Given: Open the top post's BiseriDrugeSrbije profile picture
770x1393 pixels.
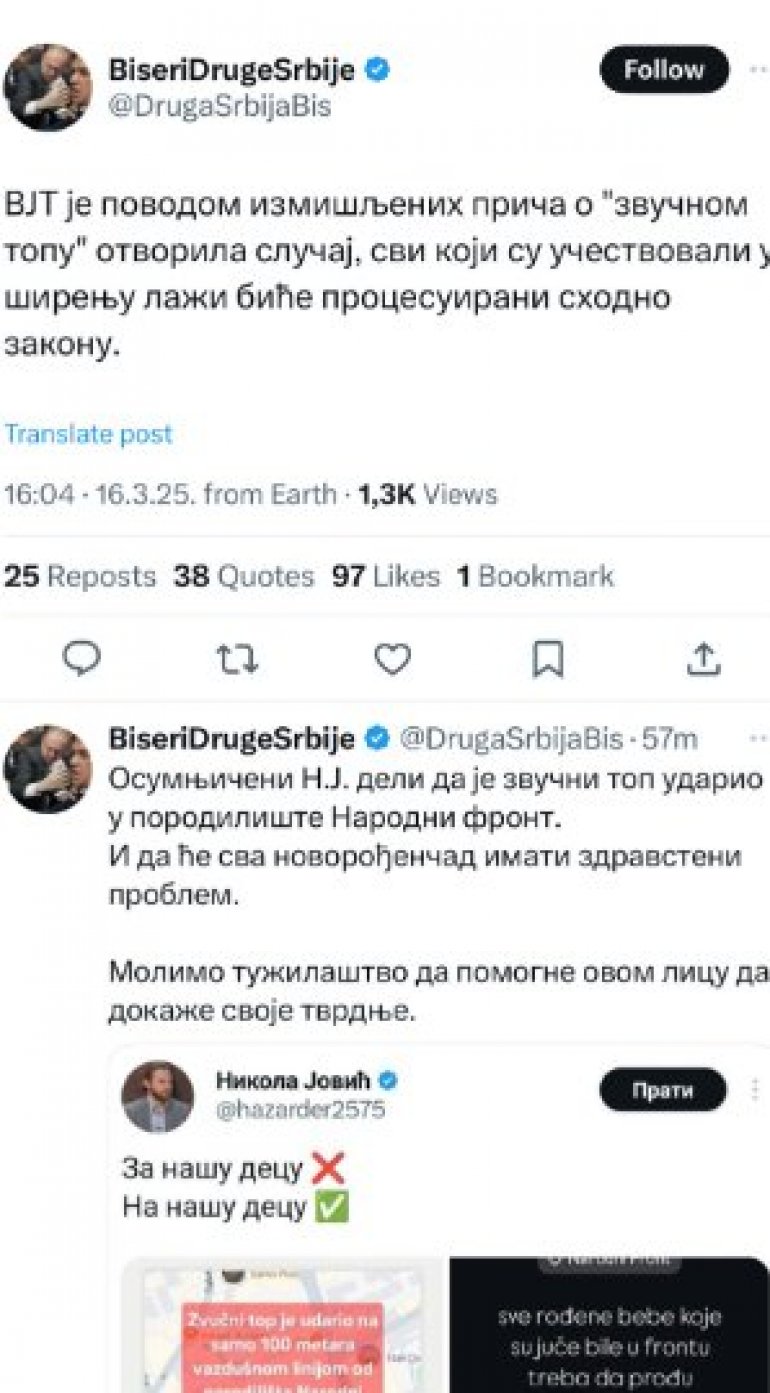Looking at the screenshot, I should tap(47, 87).
